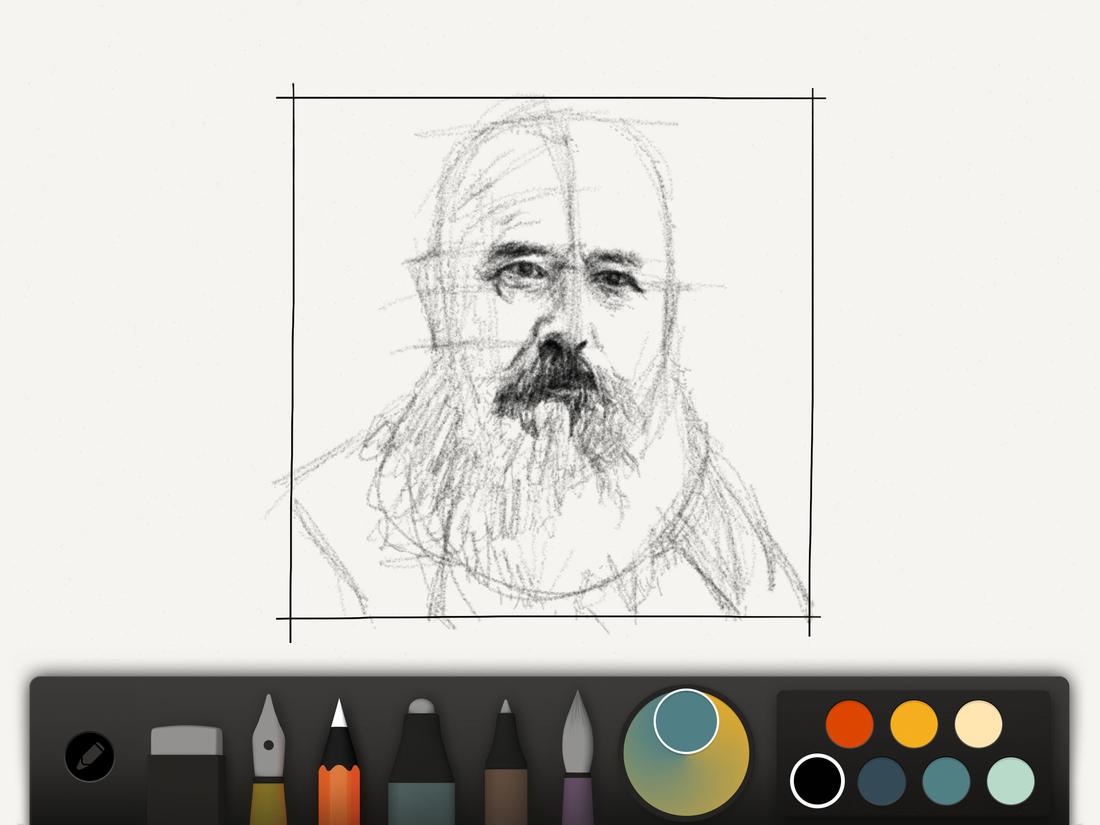Tap the penciled frame border around the portrait

[x=290, y=350]
